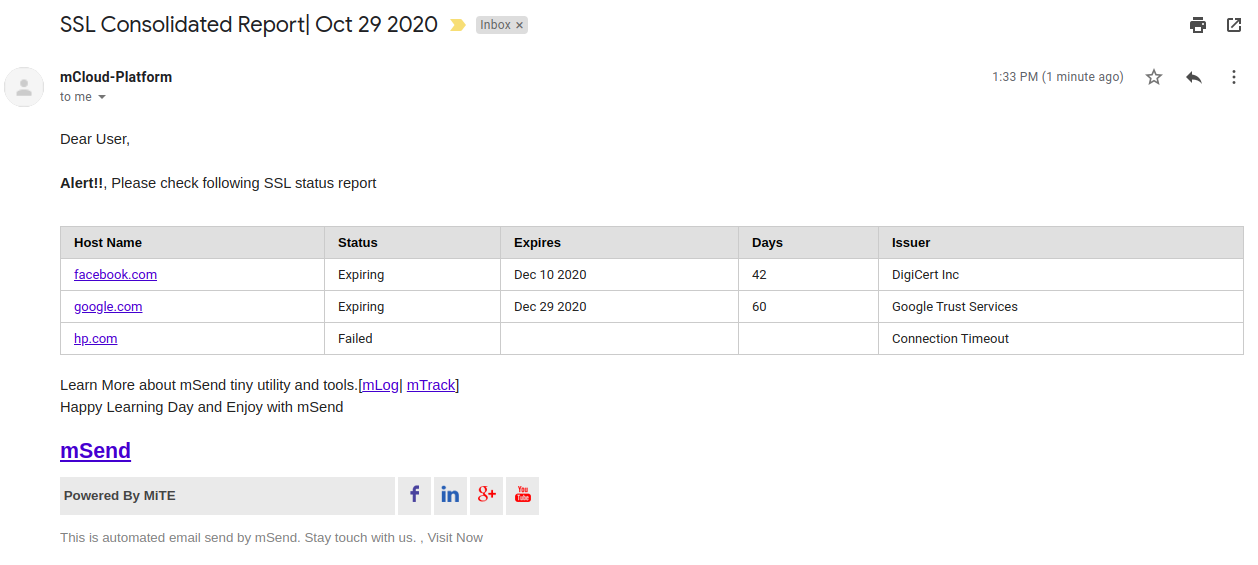Open email in a new window
Screen dimensions: 1258x565
(x=1234, y=25)
